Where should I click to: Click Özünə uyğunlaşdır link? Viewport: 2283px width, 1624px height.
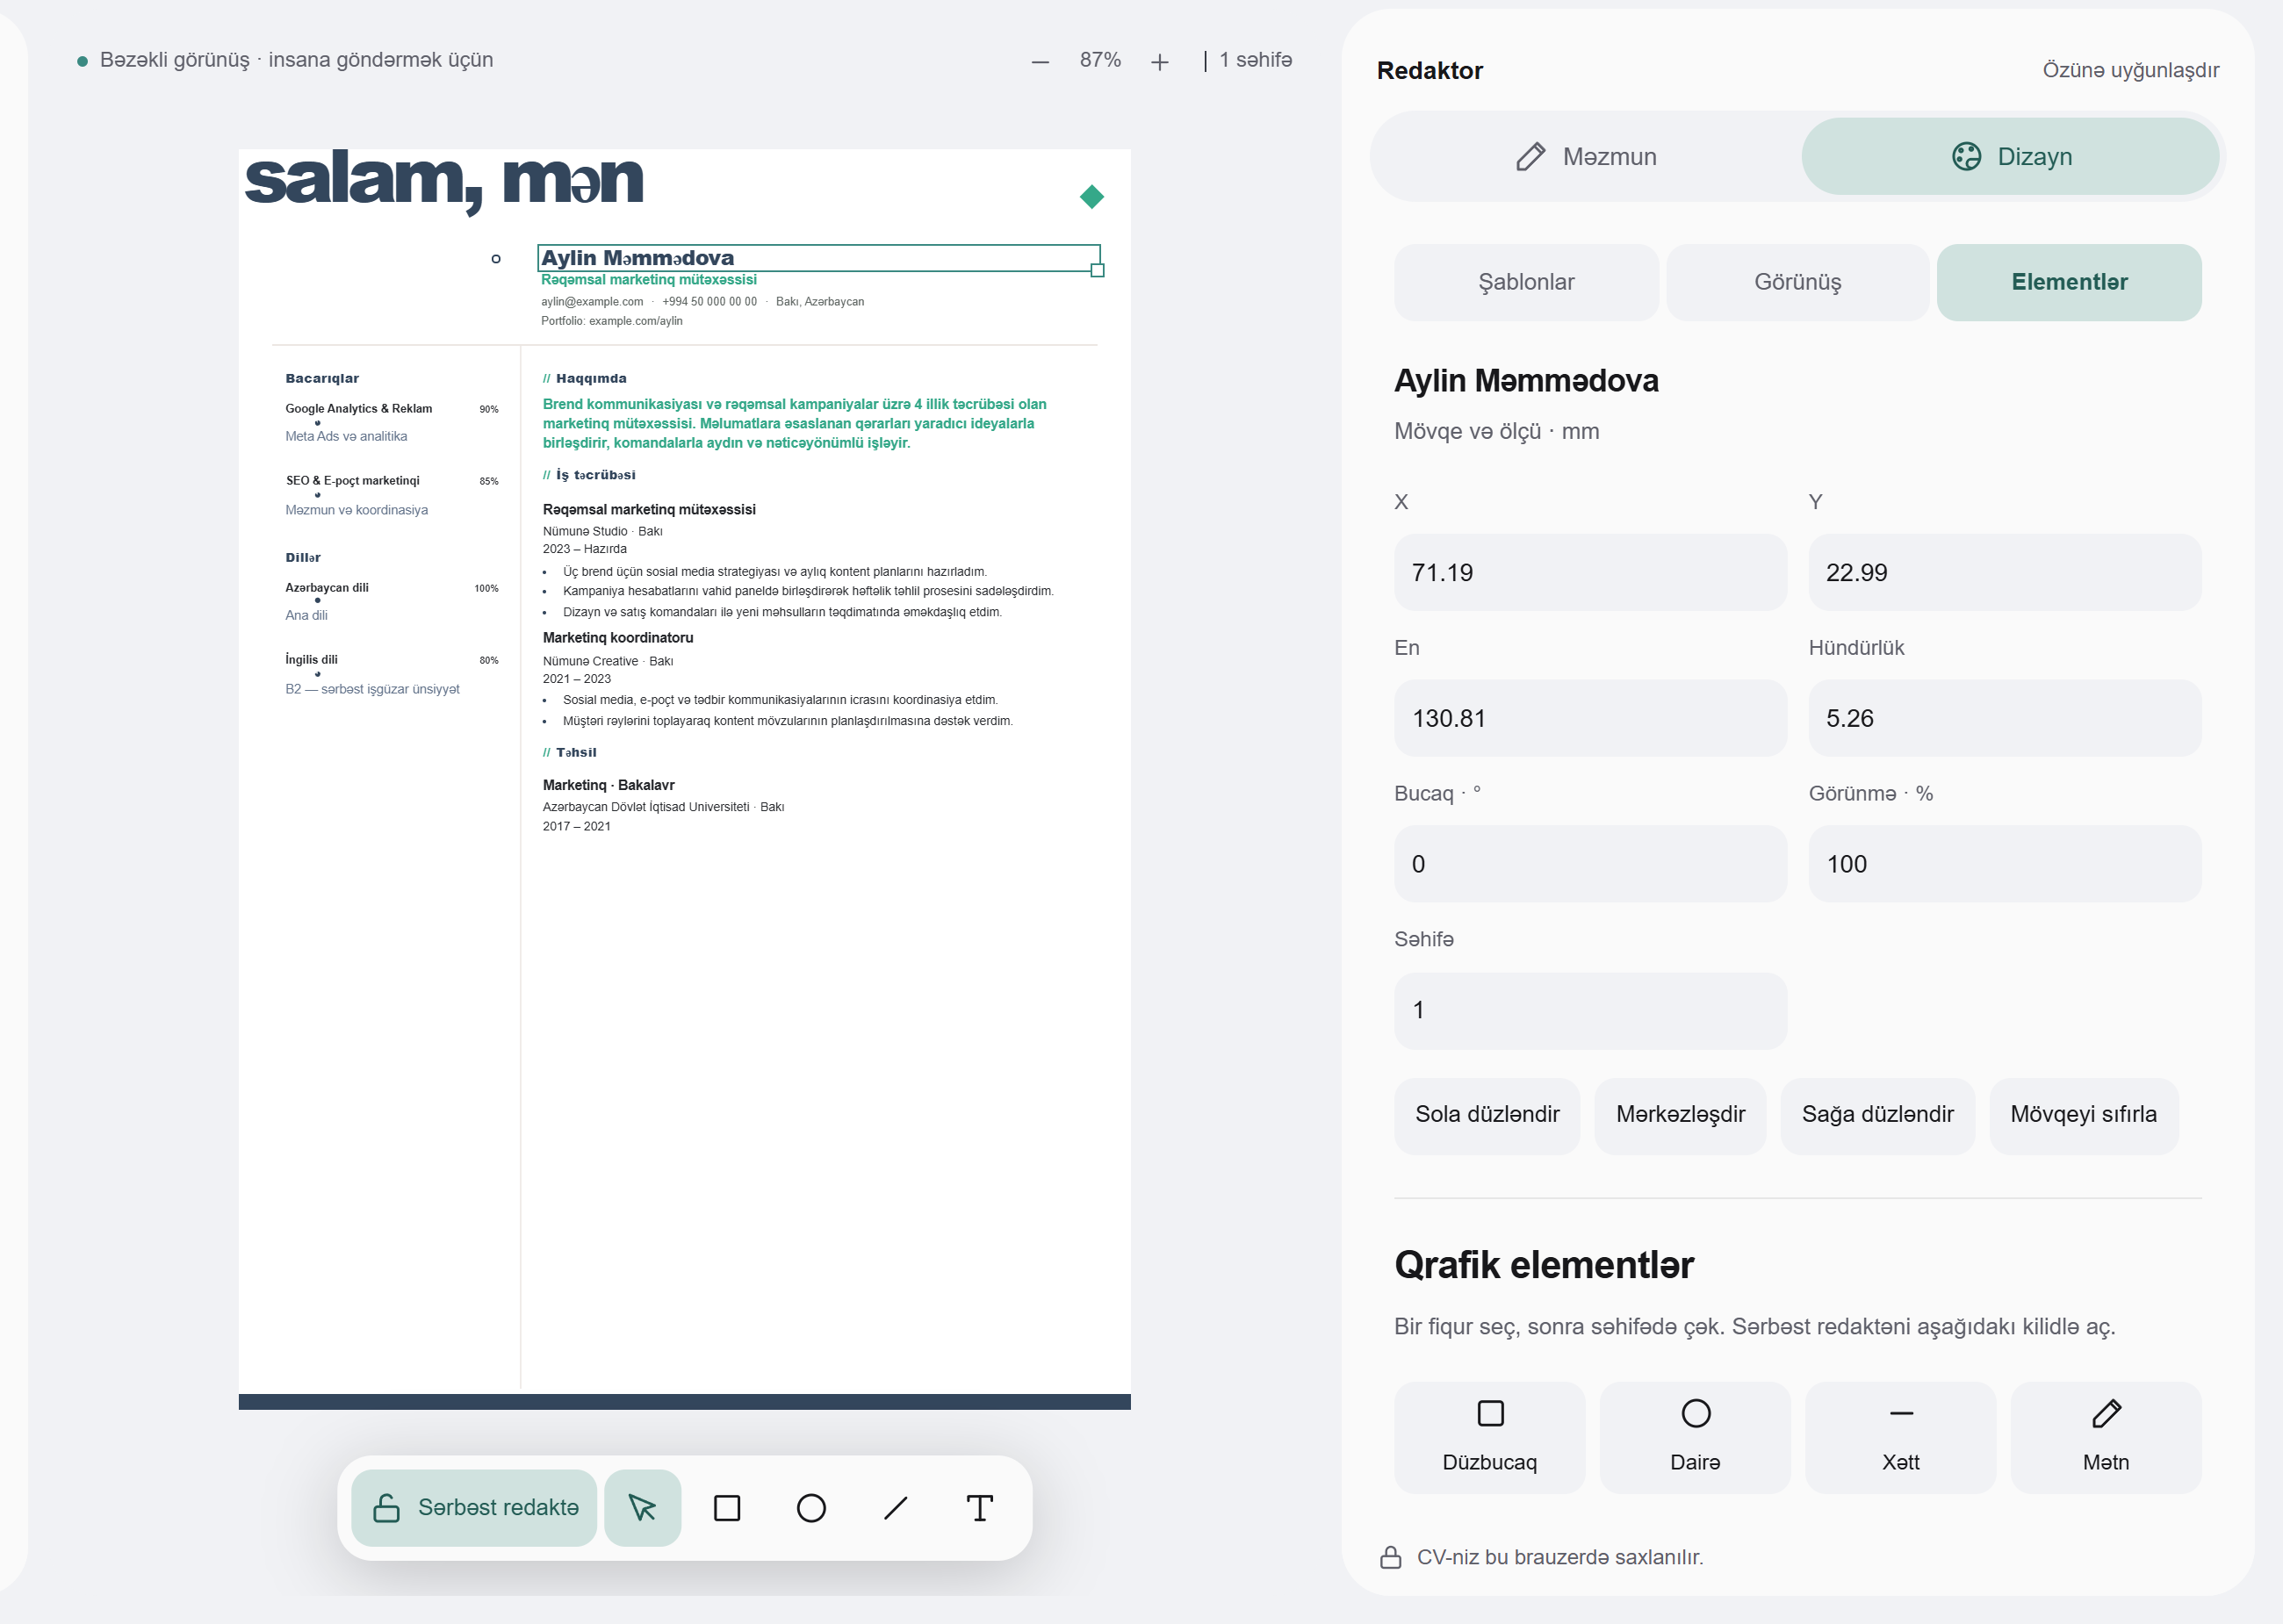tap(2130, 70)
